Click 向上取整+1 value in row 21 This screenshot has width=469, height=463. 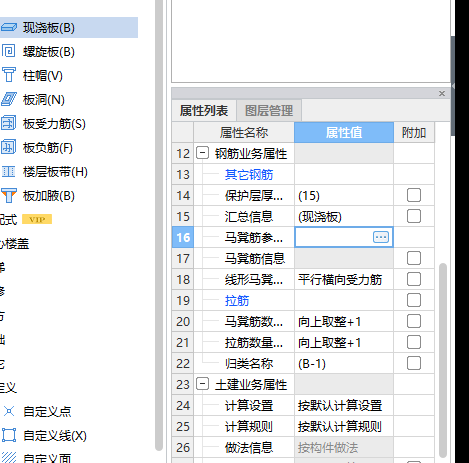pos(329,343)
